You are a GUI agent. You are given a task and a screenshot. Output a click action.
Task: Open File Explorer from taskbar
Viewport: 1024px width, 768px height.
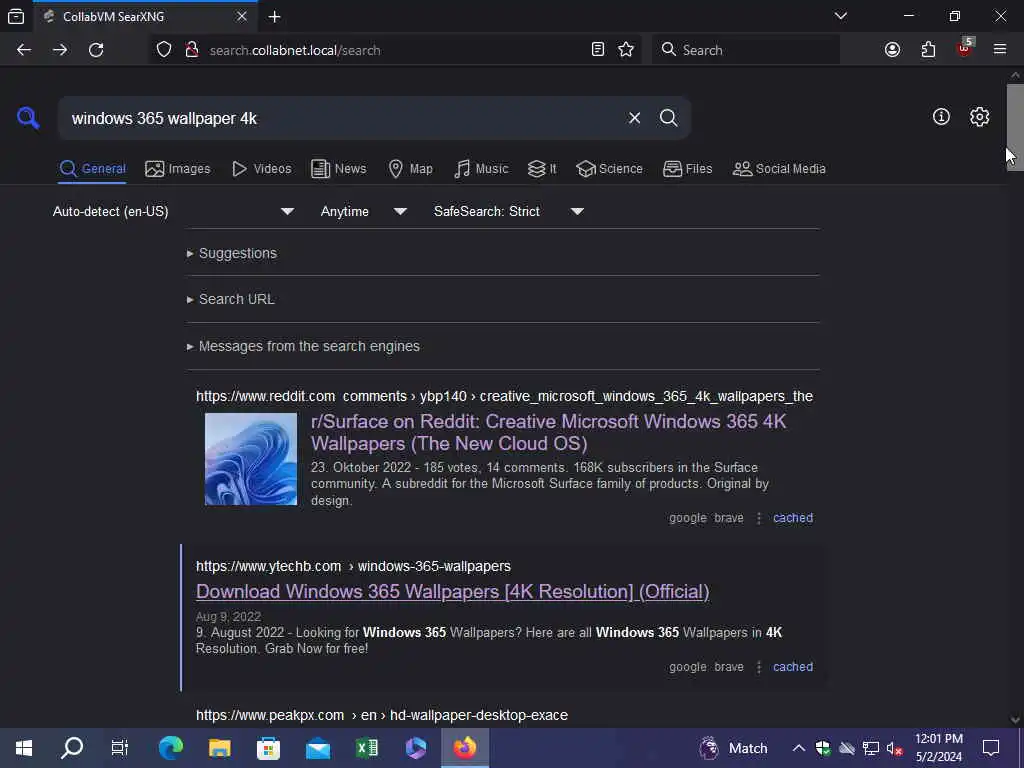point(219,748)
